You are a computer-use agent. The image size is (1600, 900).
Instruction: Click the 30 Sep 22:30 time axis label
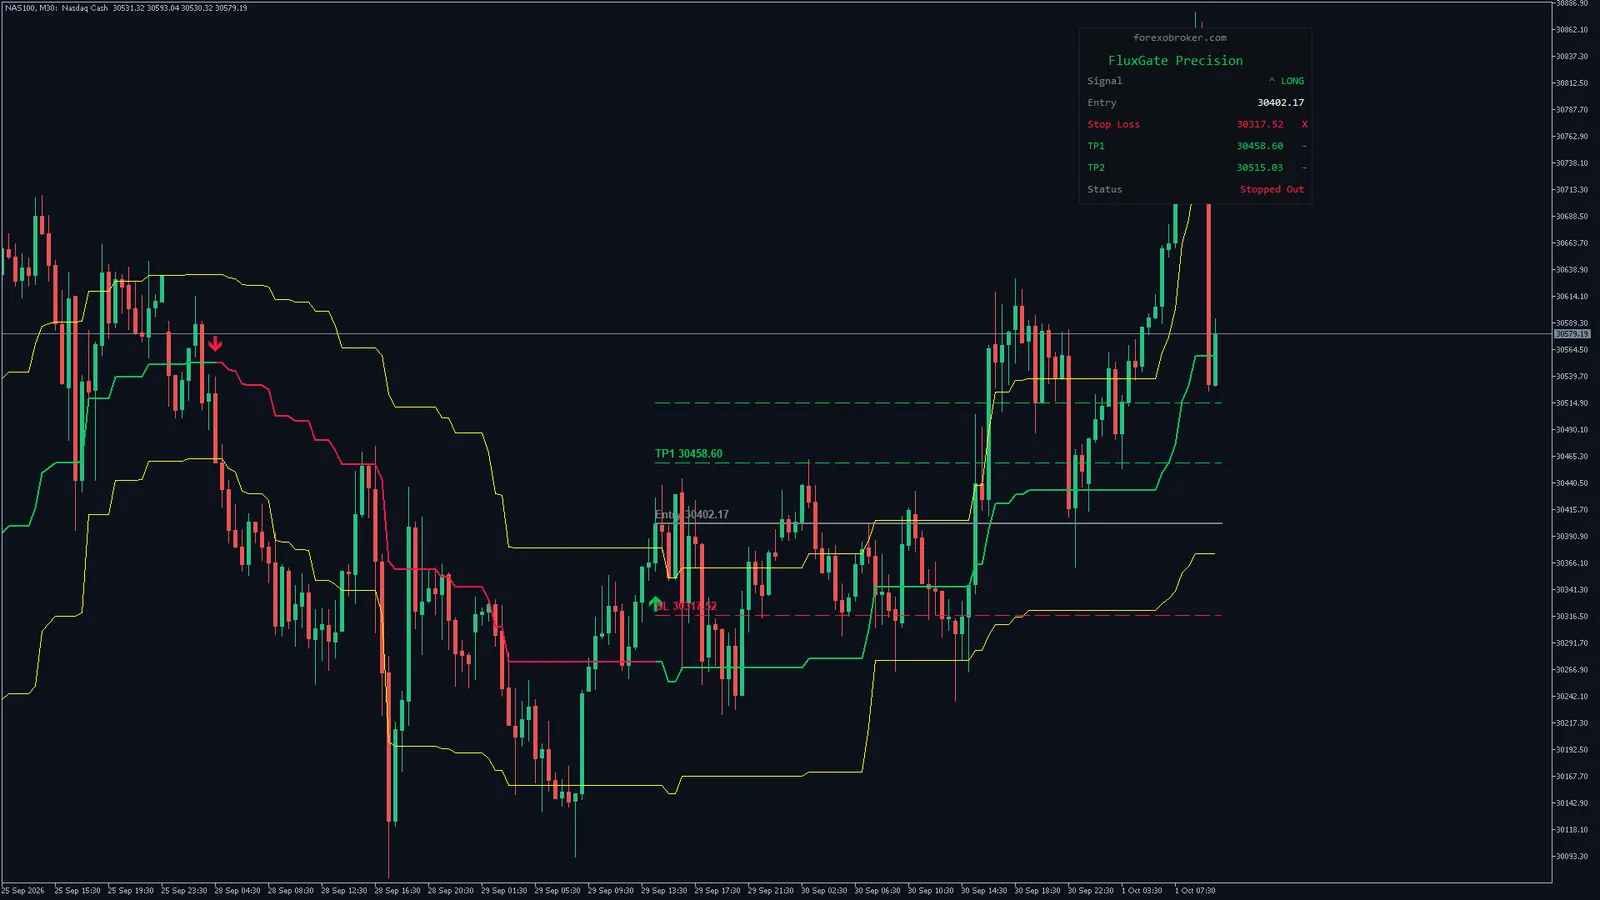[x=1091, y=891]
